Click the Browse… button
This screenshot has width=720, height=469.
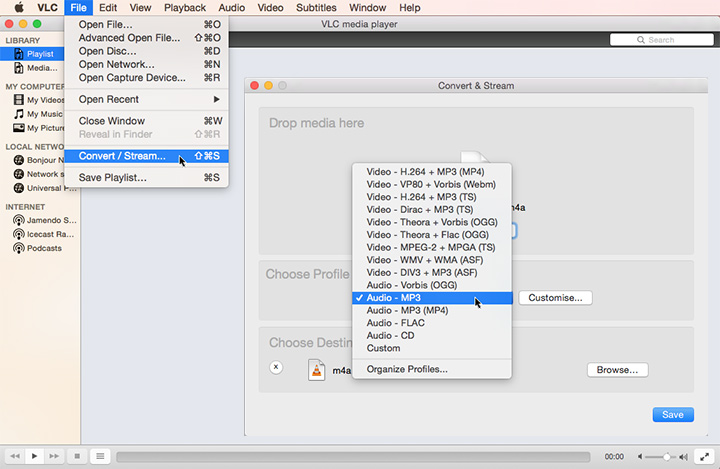click(617, 370)
